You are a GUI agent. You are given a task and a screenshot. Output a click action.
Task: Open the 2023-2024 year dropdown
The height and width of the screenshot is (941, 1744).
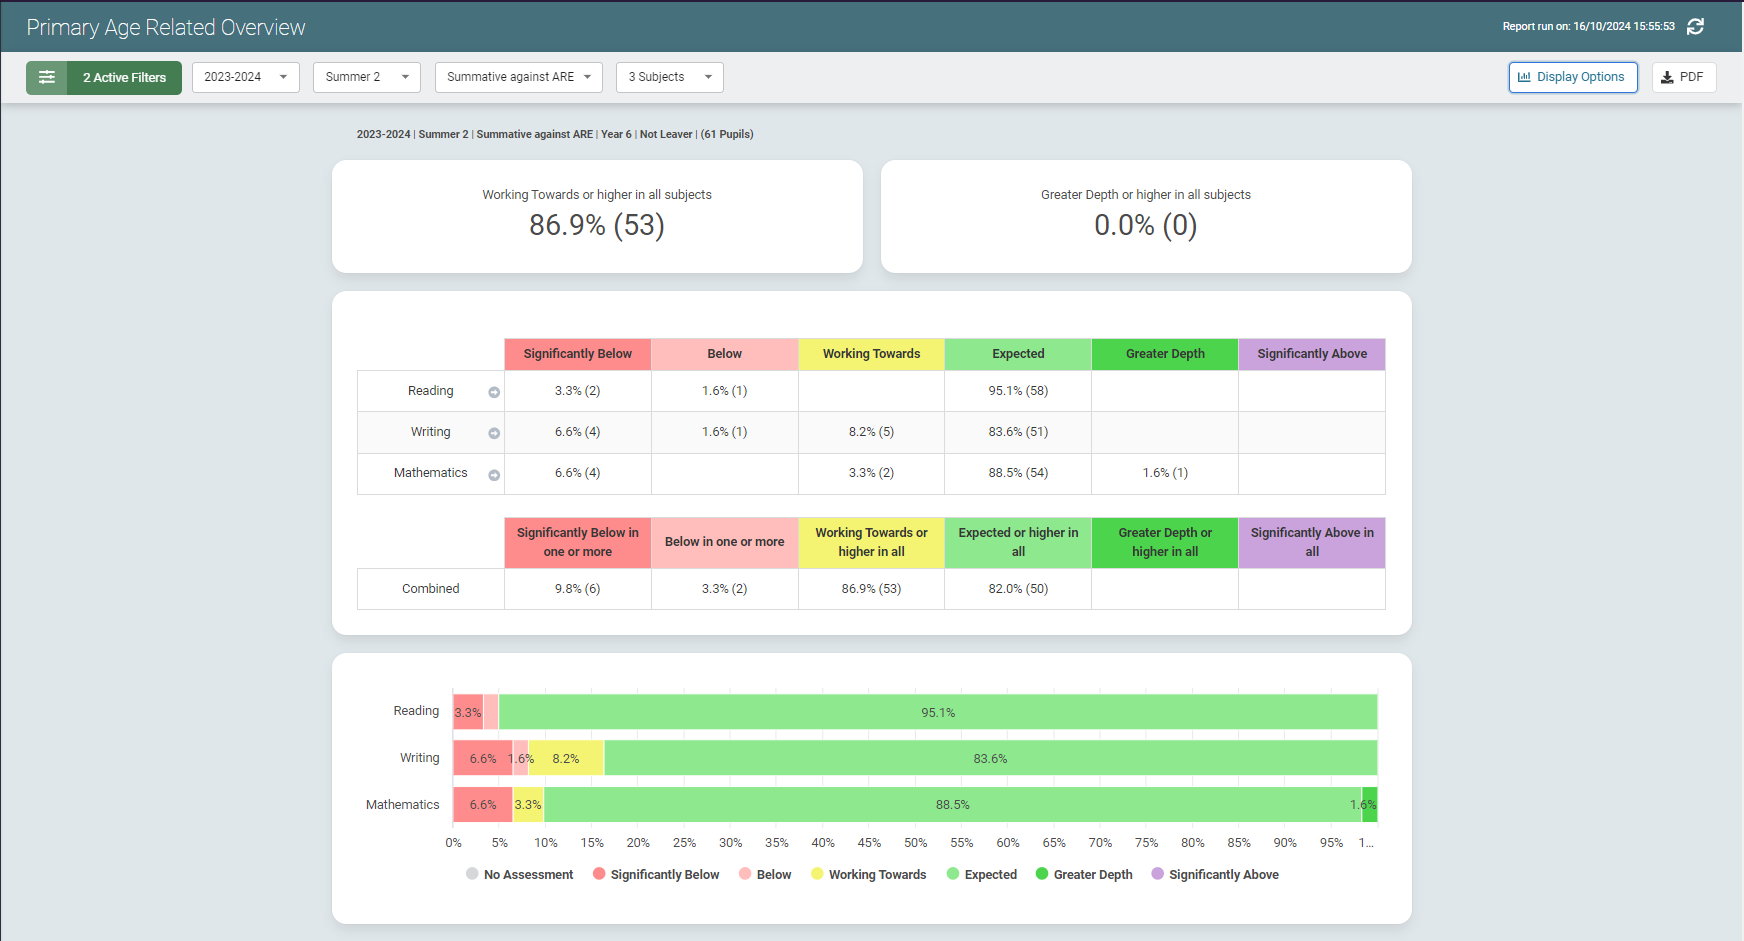[x=245, y=77]
